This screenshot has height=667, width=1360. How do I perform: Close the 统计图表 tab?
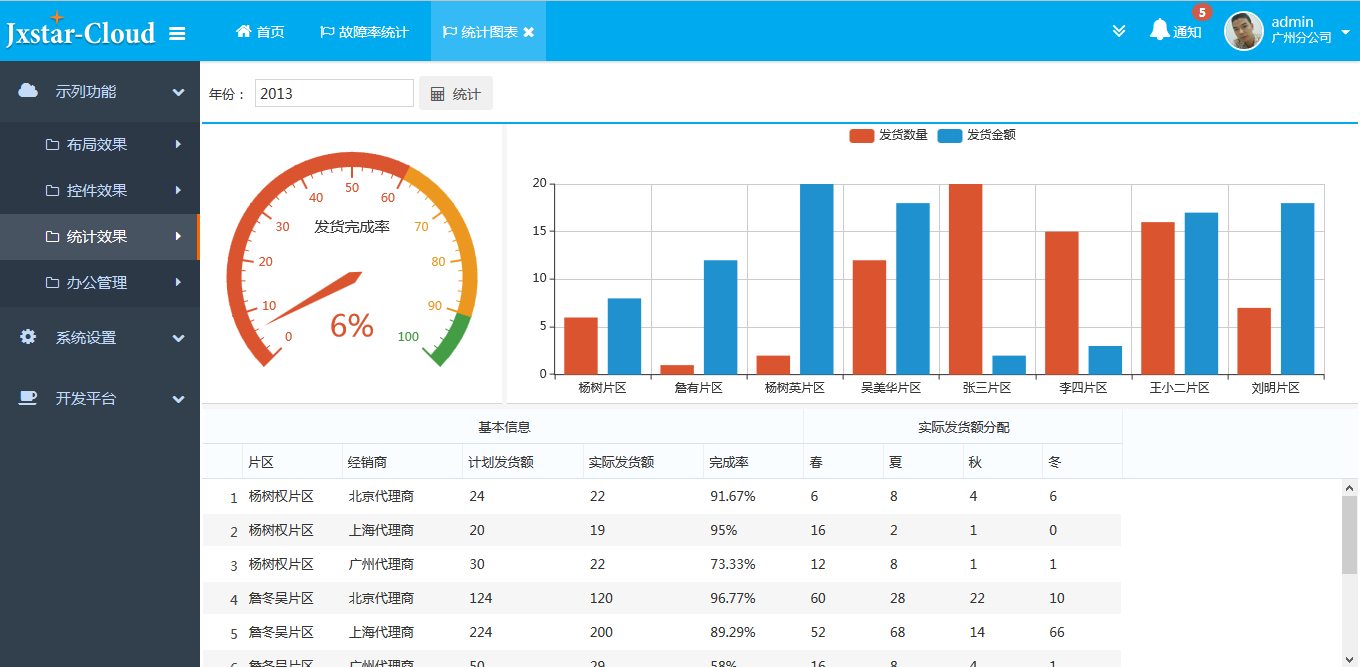tap(528, 32)
